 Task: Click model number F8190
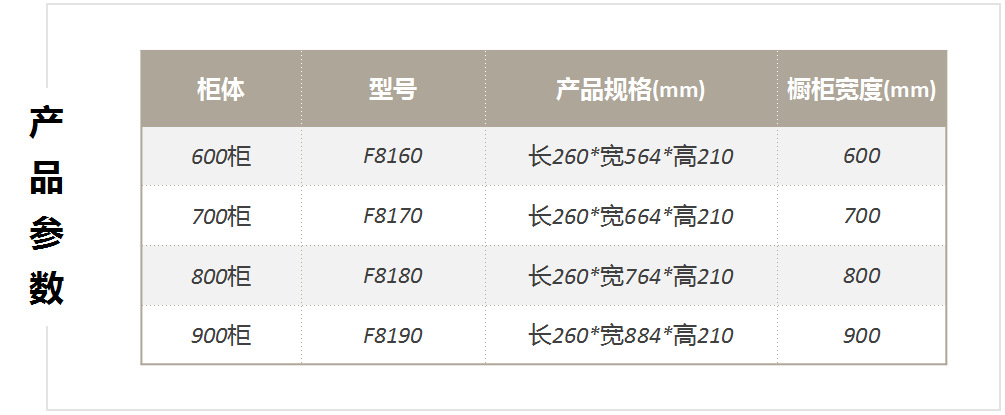click(393, 336)
